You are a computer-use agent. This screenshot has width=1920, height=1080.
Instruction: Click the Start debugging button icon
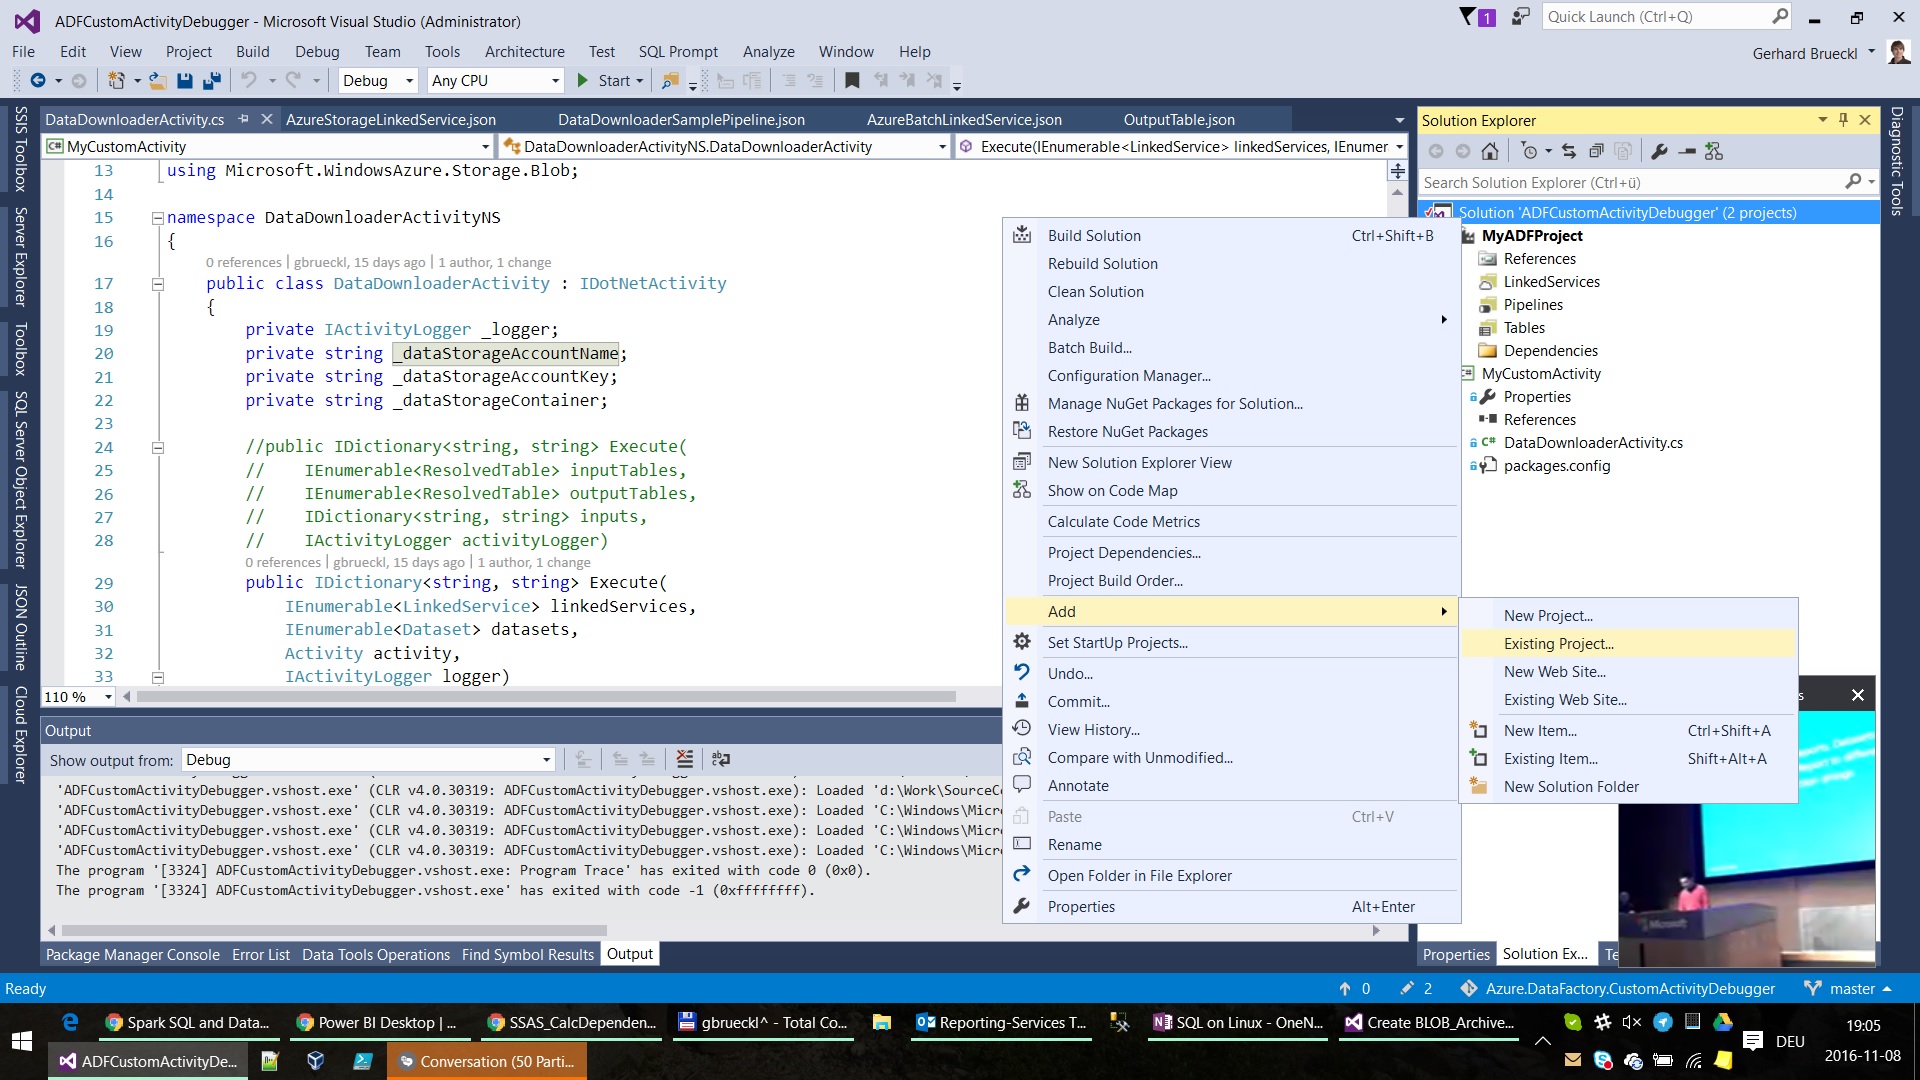pos(583,82)
